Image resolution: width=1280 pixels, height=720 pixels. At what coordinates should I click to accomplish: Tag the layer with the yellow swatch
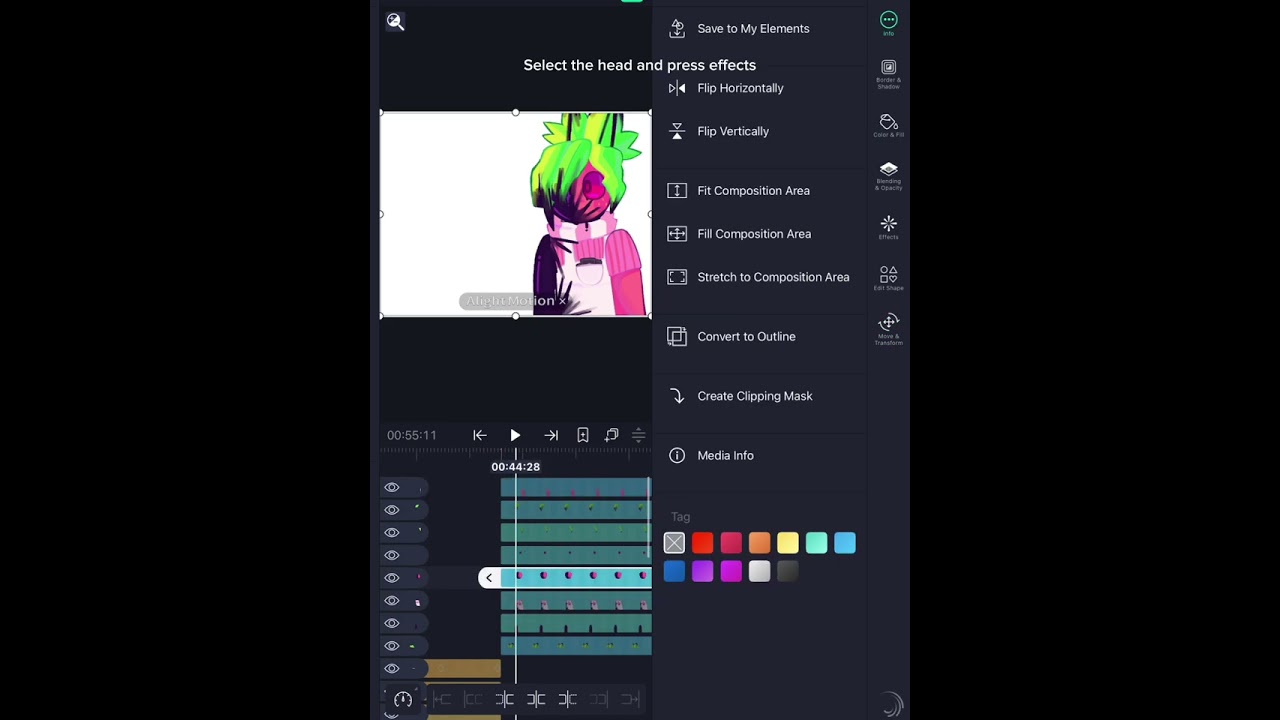788,543
